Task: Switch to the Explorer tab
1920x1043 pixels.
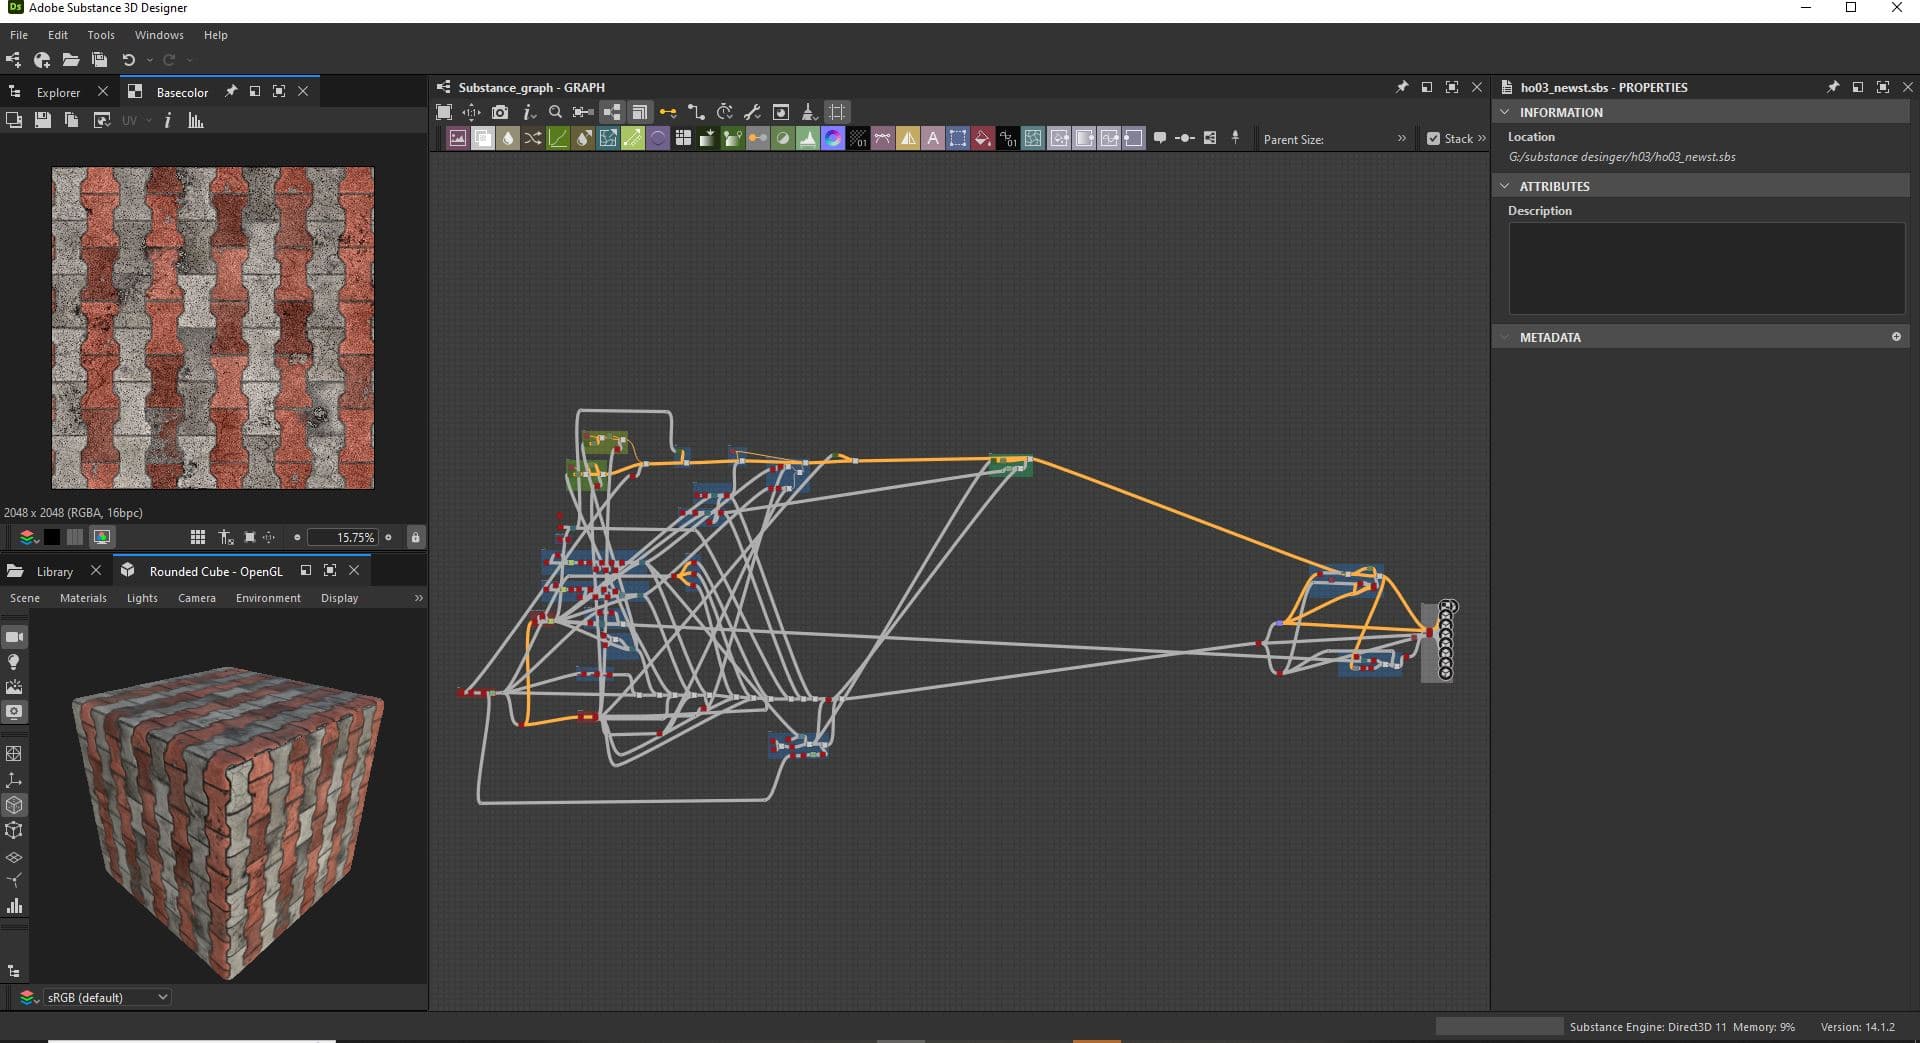Action: 58,92
